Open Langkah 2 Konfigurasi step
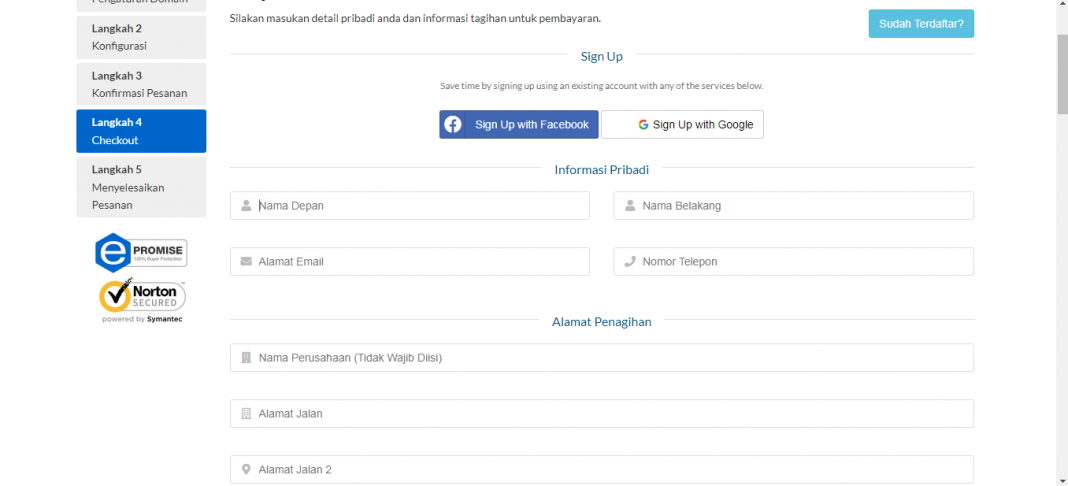The height and width of the screenshot is (486, 1068). point(141,37)
